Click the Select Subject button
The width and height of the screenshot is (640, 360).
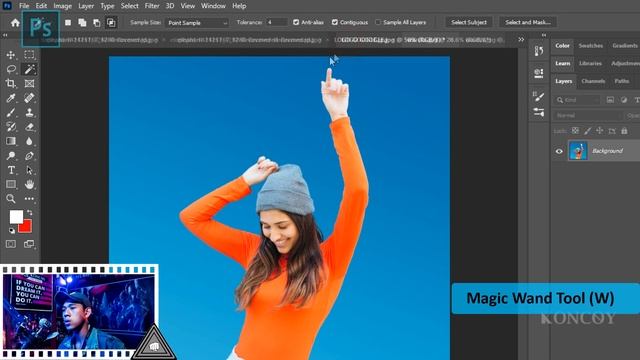tap(469, 22)
